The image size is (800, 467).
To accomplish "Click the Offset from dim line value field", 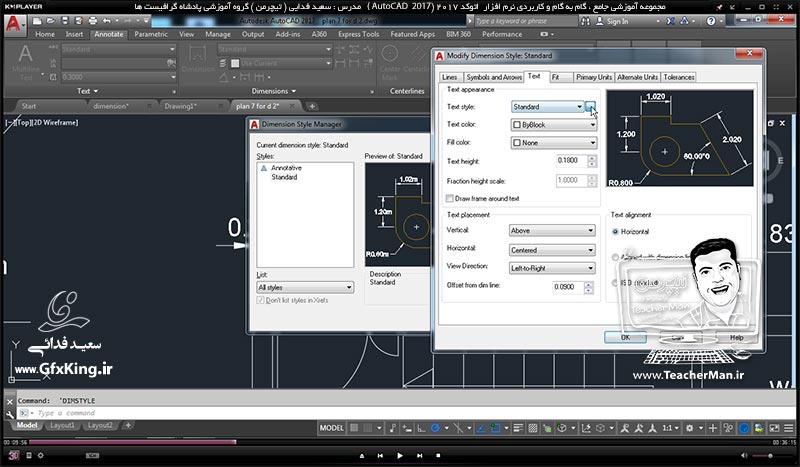I will 567,287.
